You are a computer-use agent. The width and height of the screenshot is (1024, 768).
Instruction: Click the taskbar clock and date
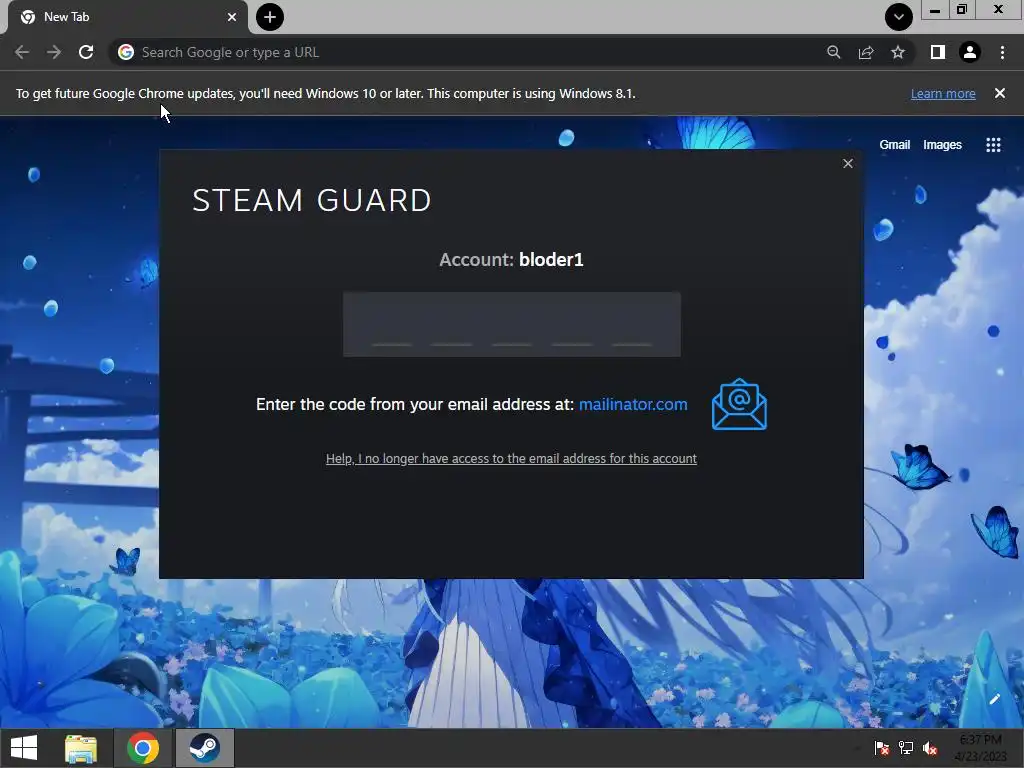click(x=980, y=748)
